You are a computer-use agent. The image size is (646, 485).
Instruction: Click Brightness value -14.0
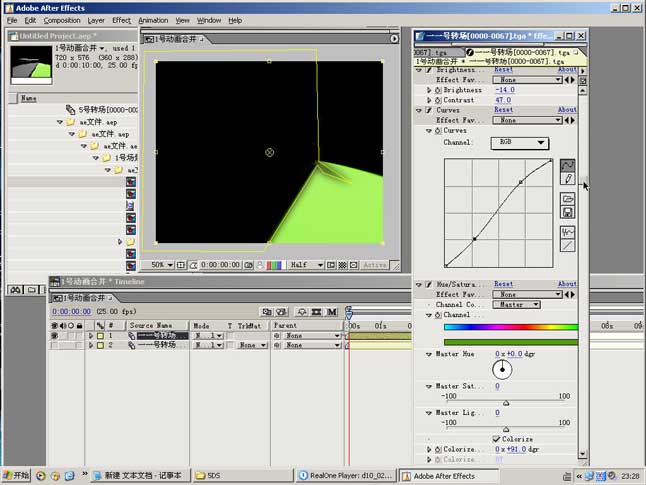click(505, 90)
